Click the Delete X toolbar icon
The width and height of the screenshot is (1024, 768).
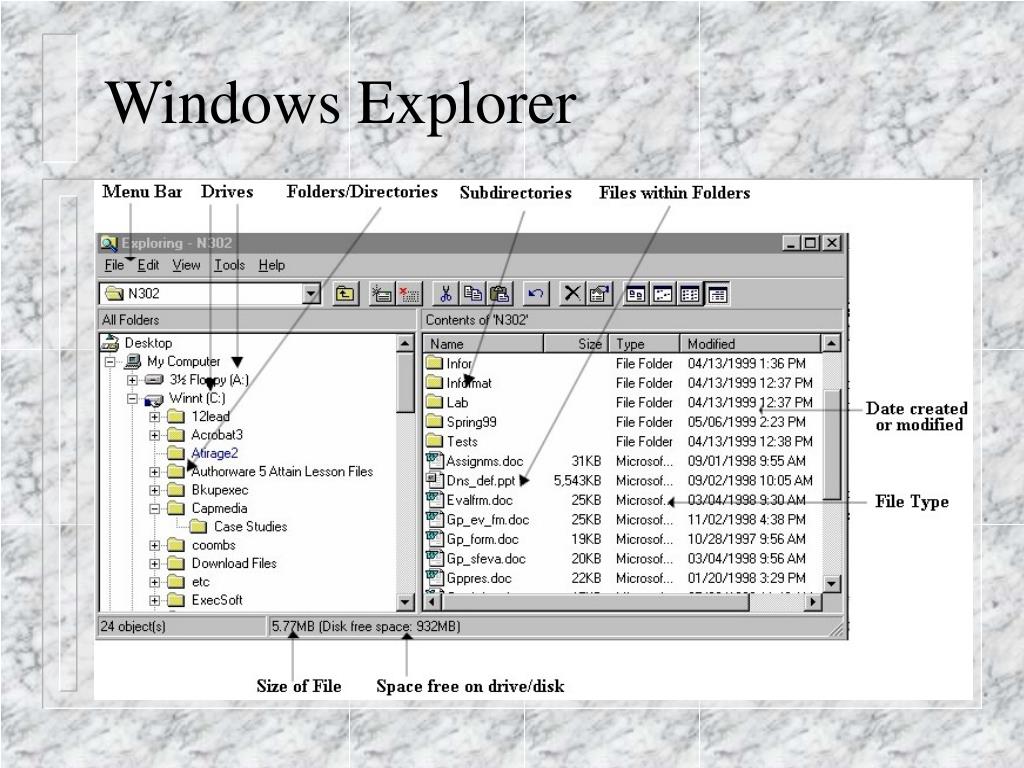click(573, 294)
